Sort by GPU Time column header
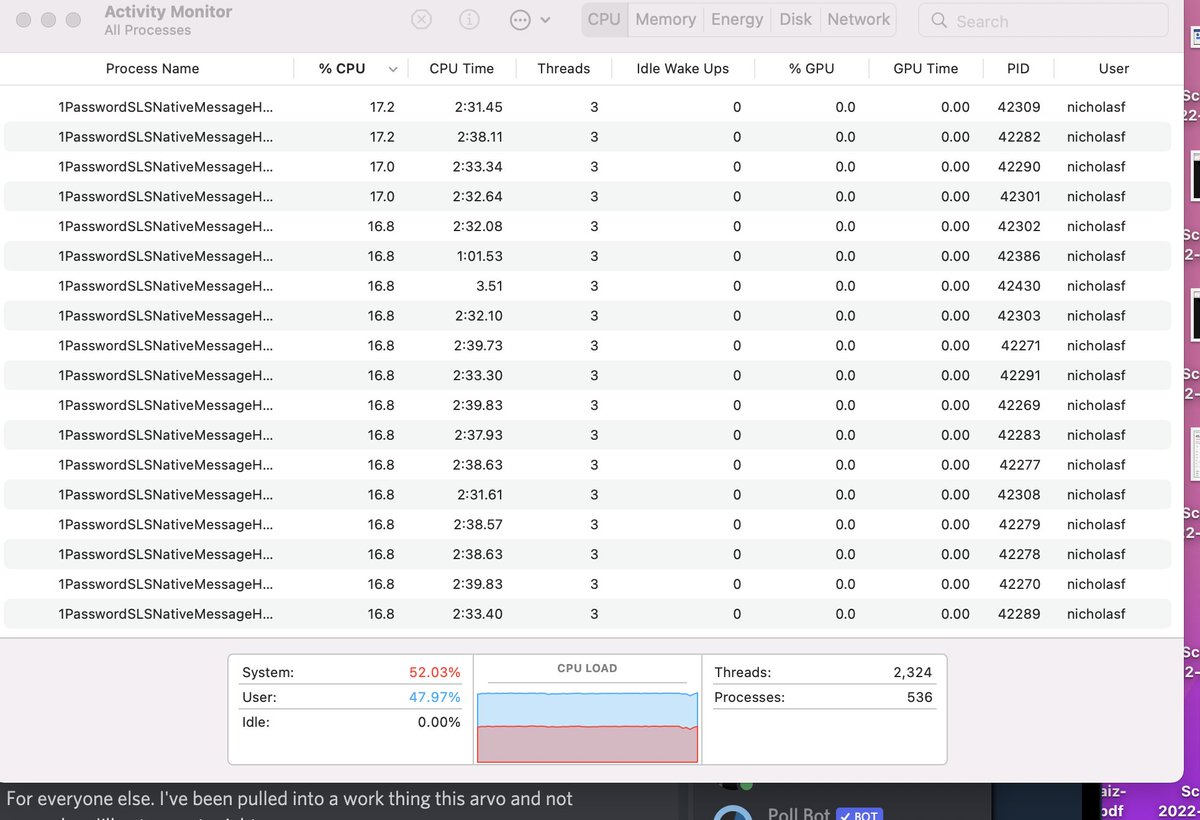1200x820 pixels. click(x=925, y=69)
